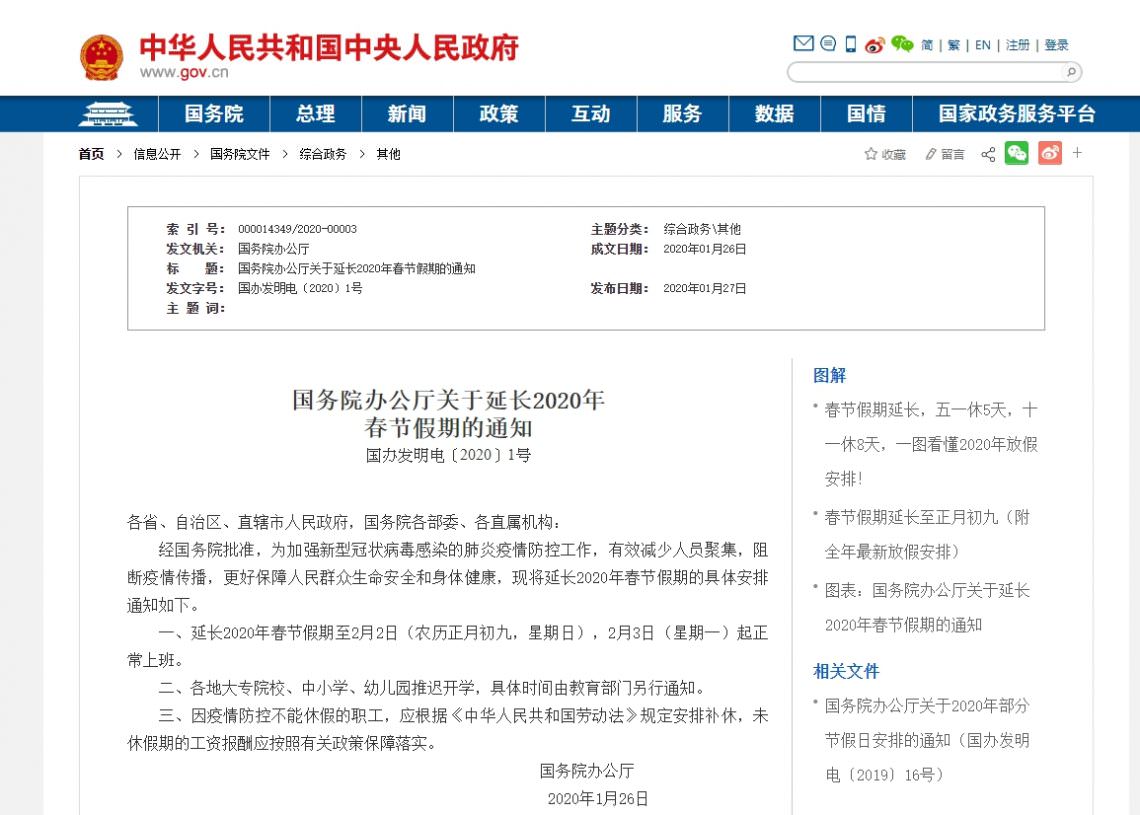
Task: Click index number 000014349/2020-00003
Action: [297, 229]
